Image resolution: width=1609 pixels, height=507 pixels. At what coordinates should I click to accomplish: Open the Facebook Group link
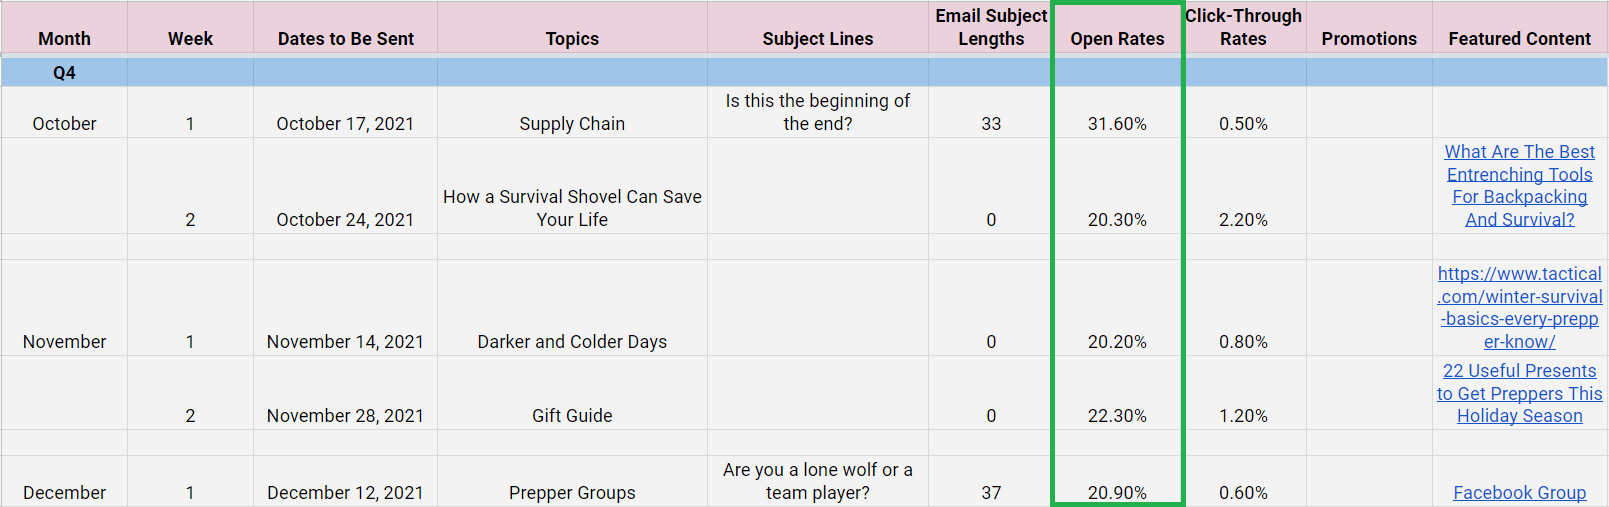[1519, 492]
